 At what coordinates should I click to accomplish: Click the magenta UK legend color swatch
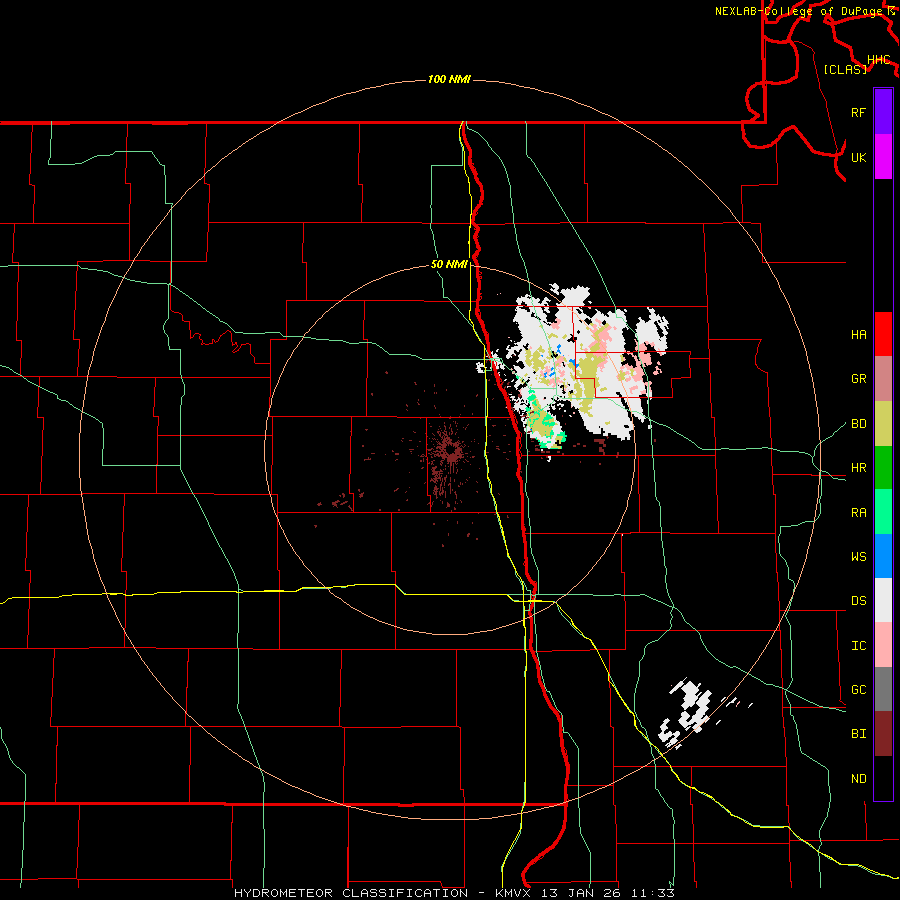883,157
